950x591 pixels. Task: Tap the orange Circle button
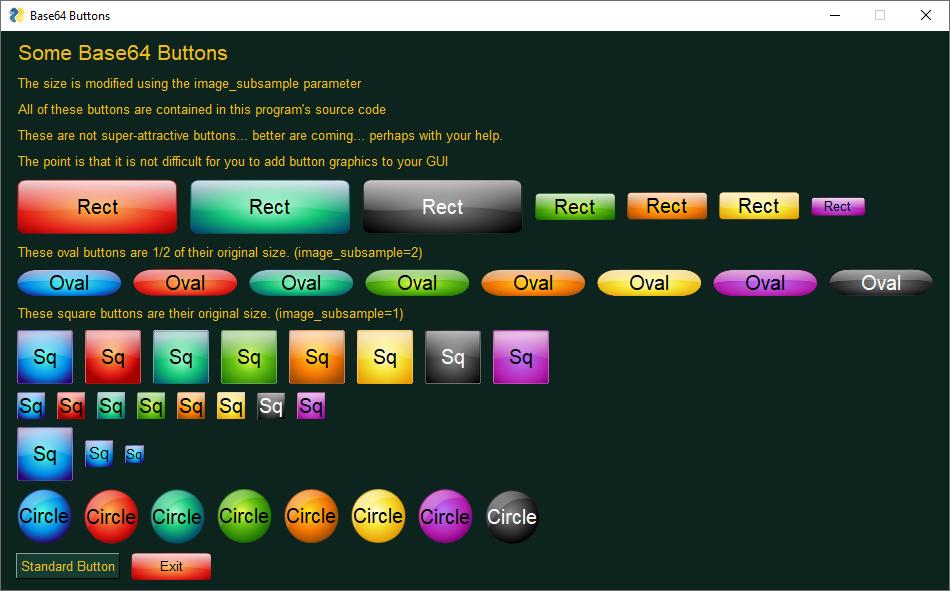coord(311,516)
